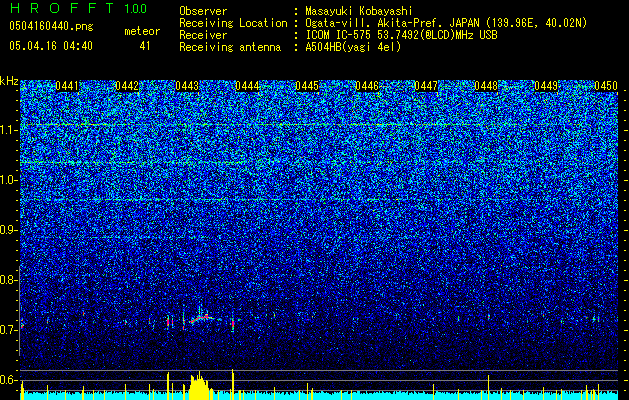Click the 0.9 kHz axis label
Image resolution: width=629 pixels, height=400 pixels.
tap(8, 230)
